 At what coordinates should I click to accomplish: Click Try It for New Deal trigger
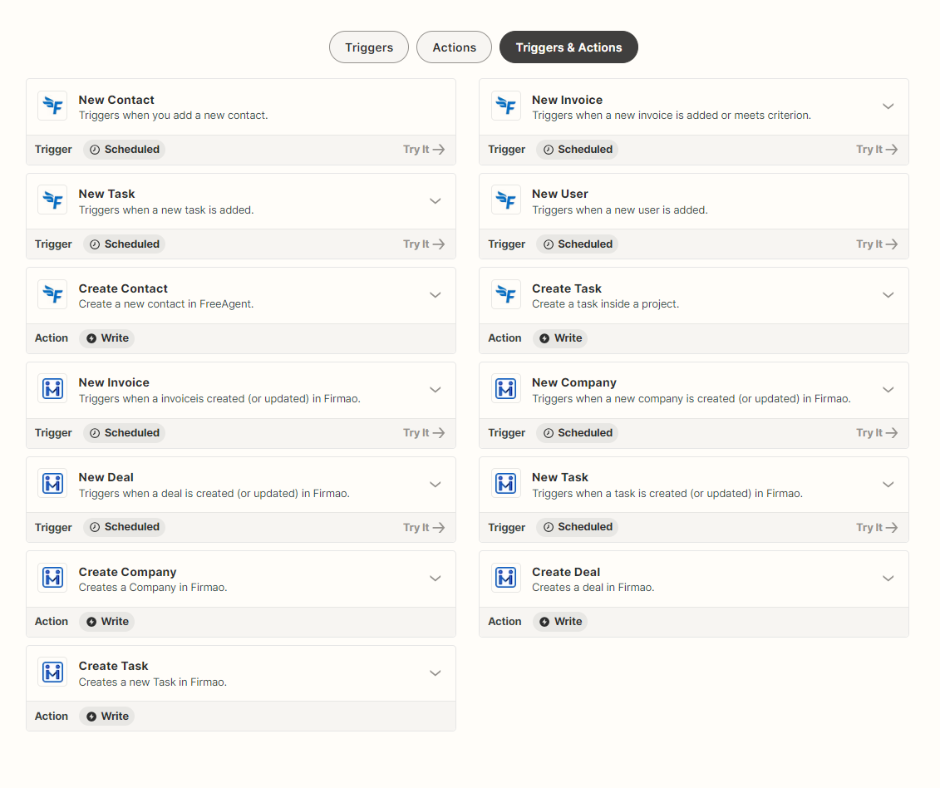(x=424, y=527)
